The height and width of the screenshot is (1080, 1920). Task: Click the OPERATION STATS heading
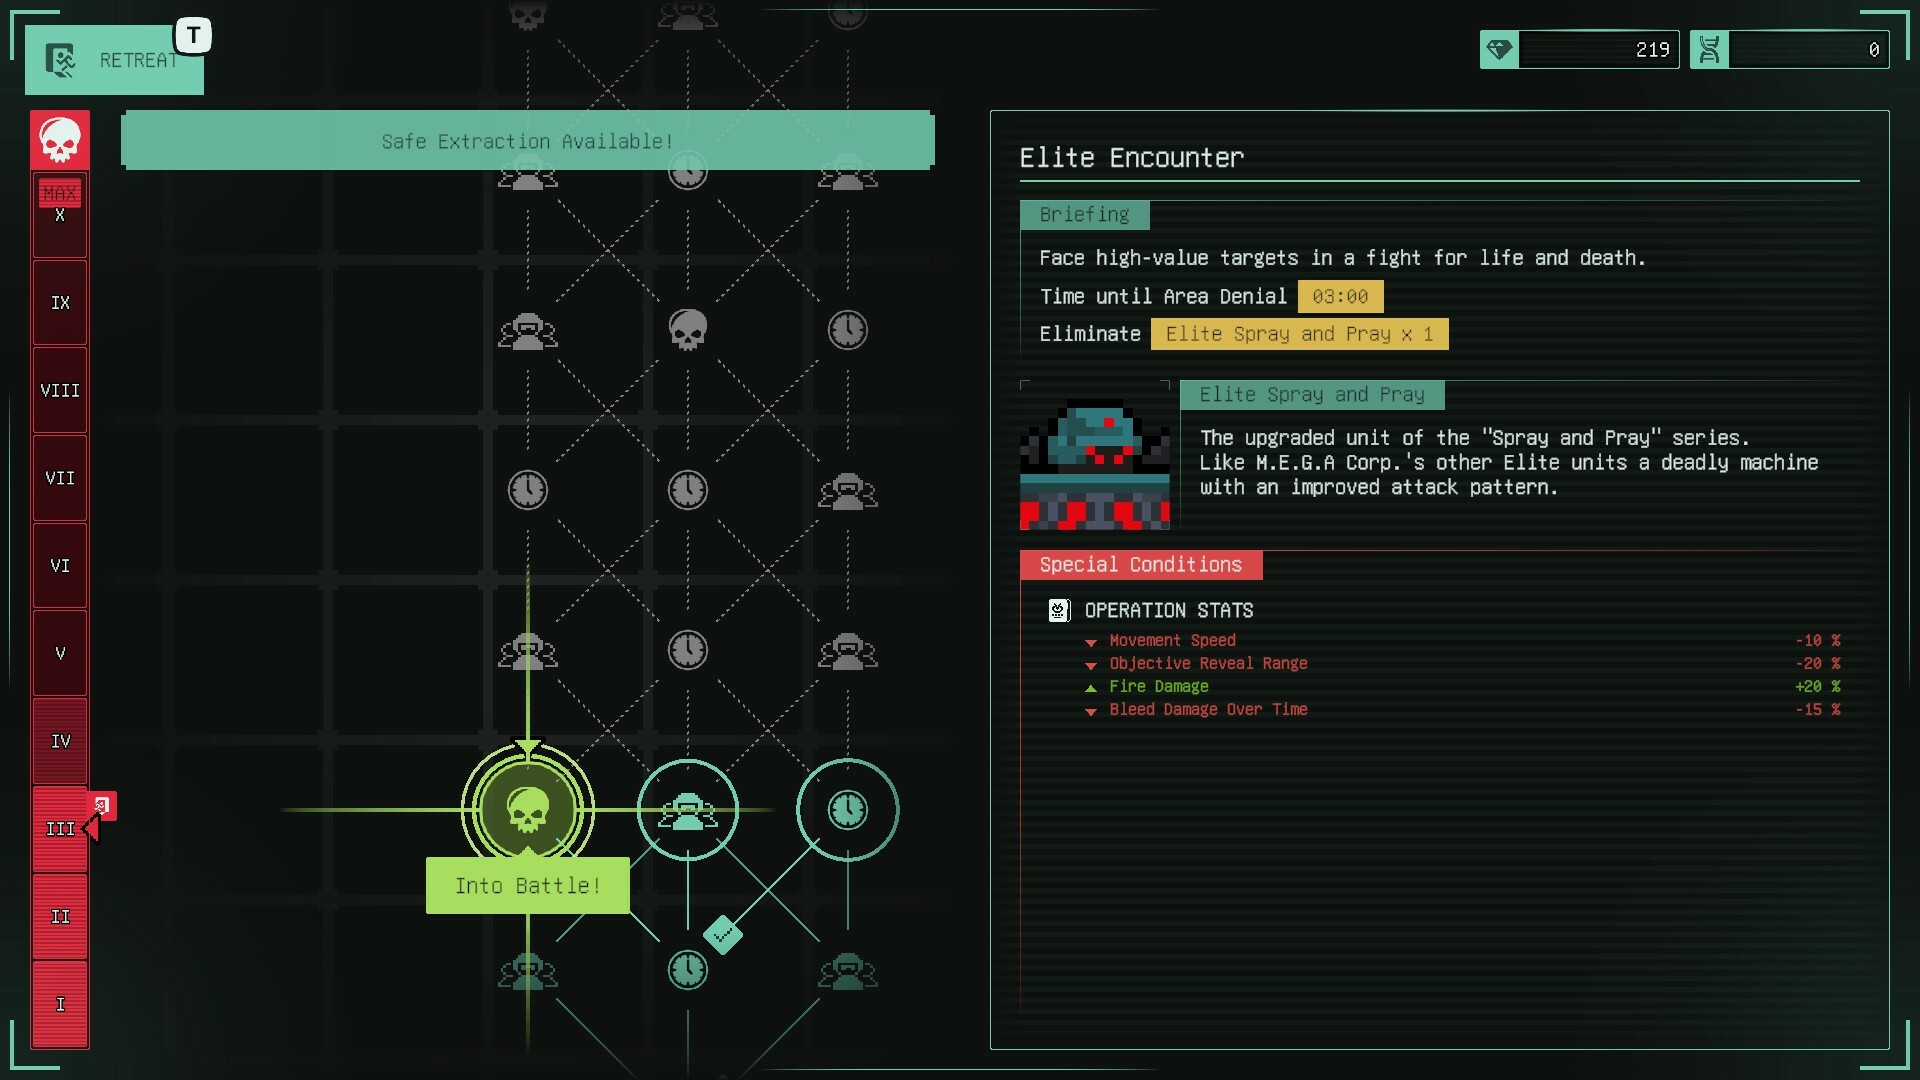point(1169,610)
